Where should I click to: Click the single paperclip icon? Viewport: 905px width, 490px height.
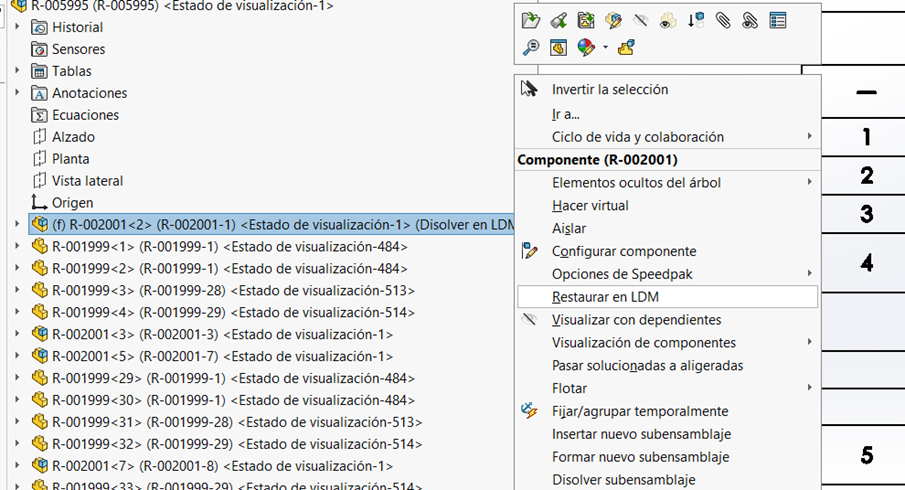click(723, 21)
